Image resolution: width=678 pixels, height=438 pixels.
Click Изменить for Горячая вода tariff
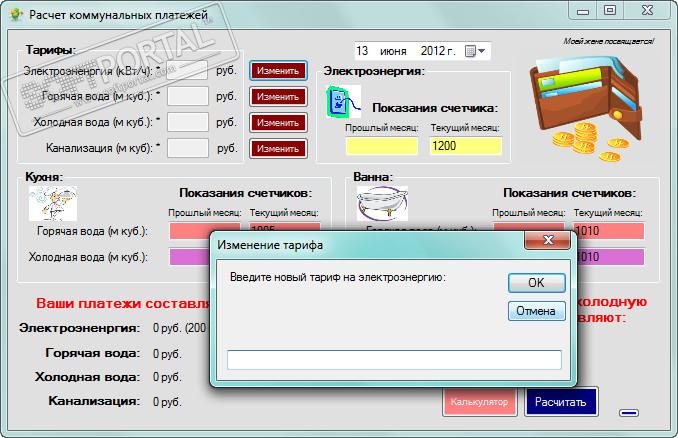click(278, 97)
